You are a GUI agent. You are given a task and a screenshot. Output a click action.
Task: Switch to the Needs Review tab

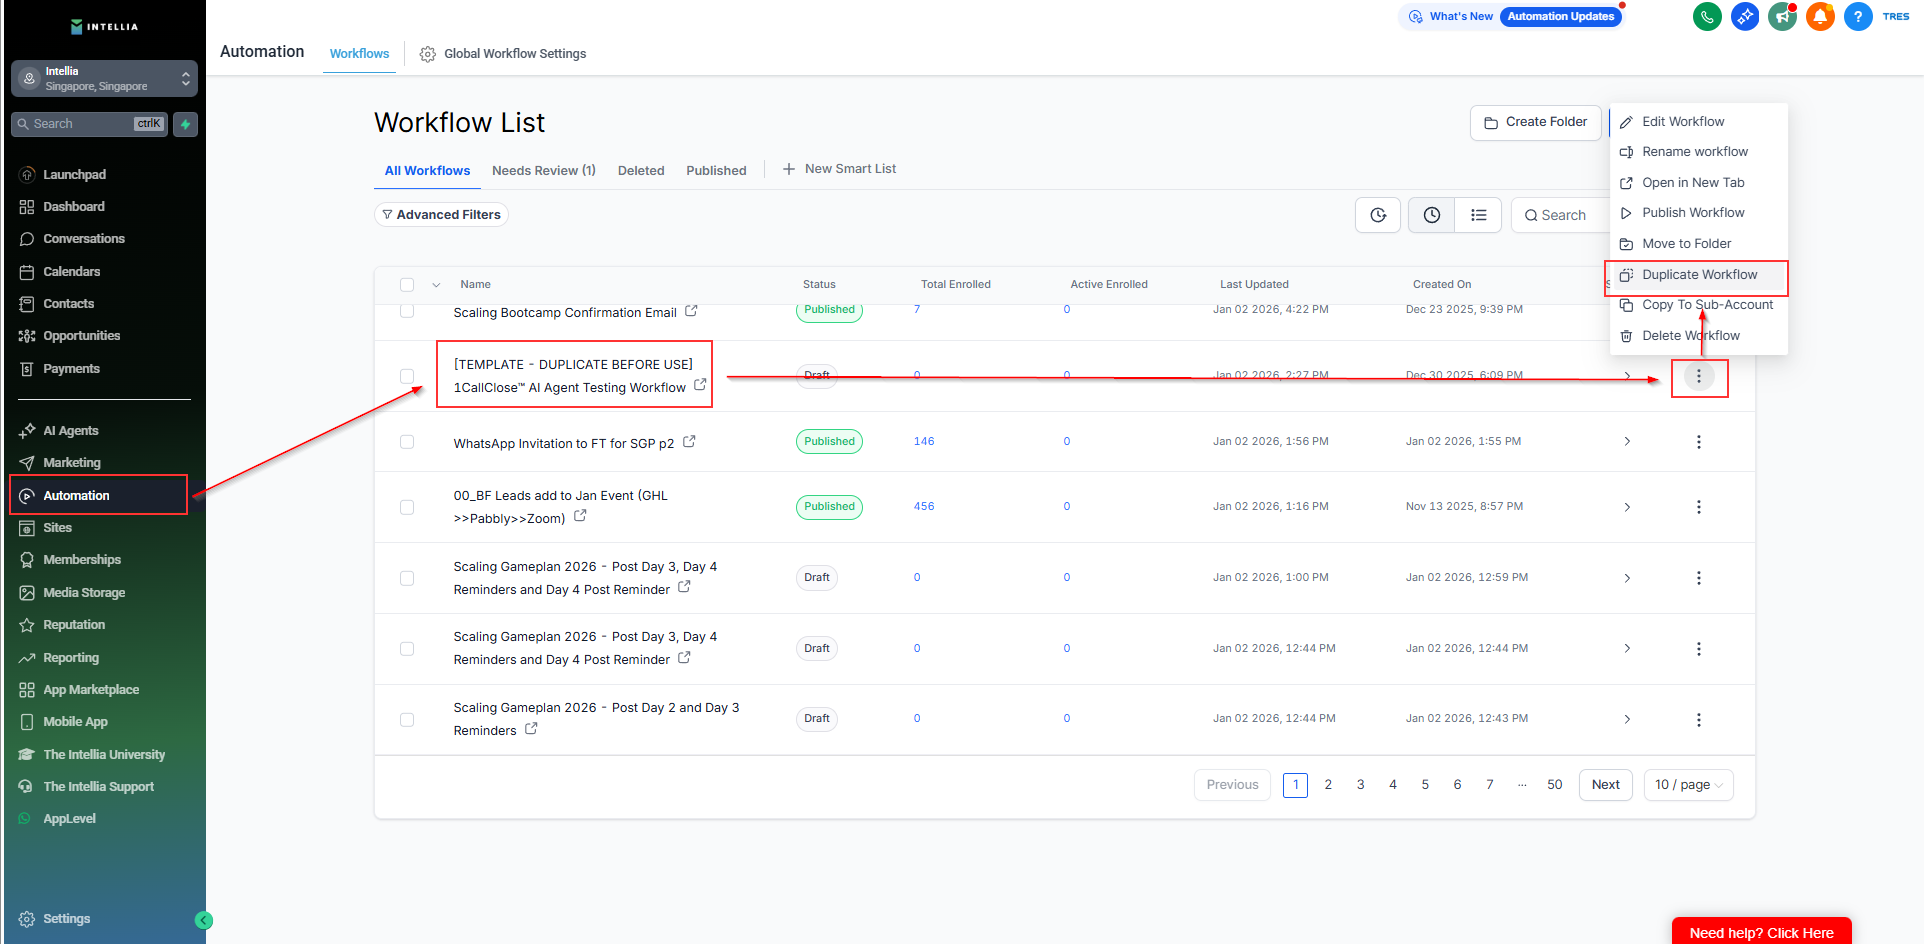tap(543, 171)
